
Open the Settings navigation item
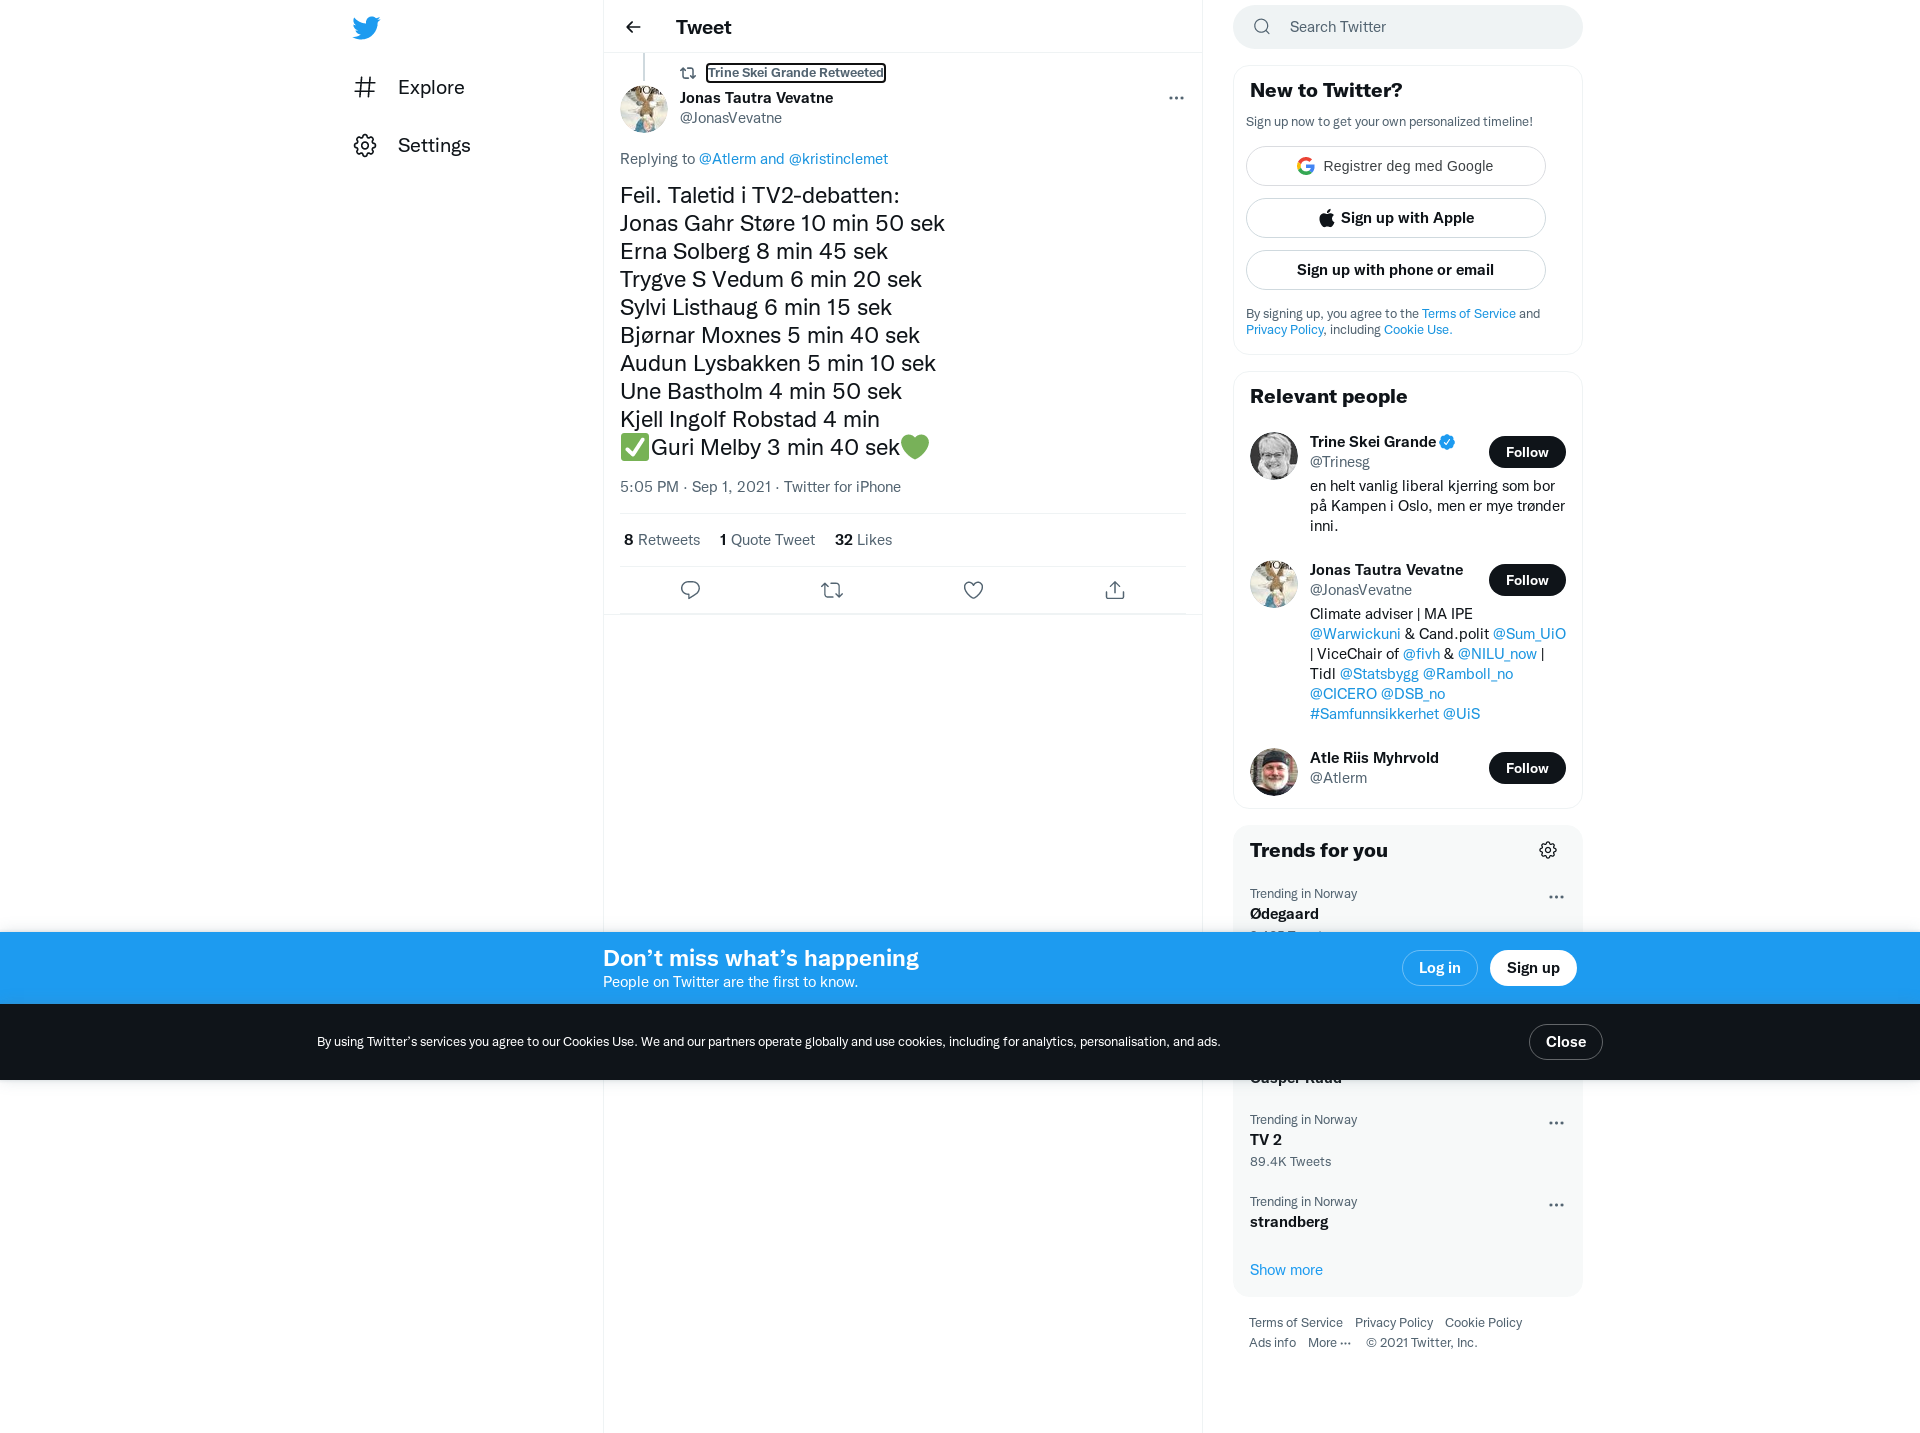click(x=412, y=145)
